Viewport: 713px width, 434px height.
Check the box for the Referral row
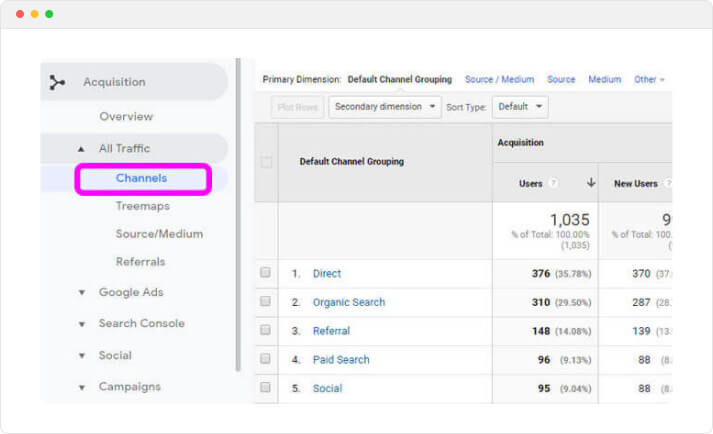[265, 330]
